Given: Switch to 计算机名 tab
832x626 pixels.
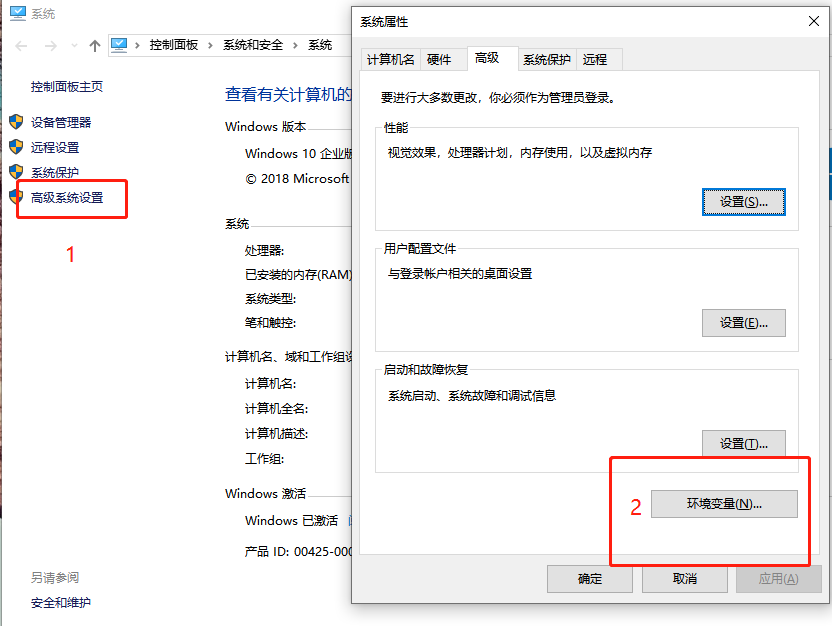Looking at the screenshot, I should click(391, 59).
